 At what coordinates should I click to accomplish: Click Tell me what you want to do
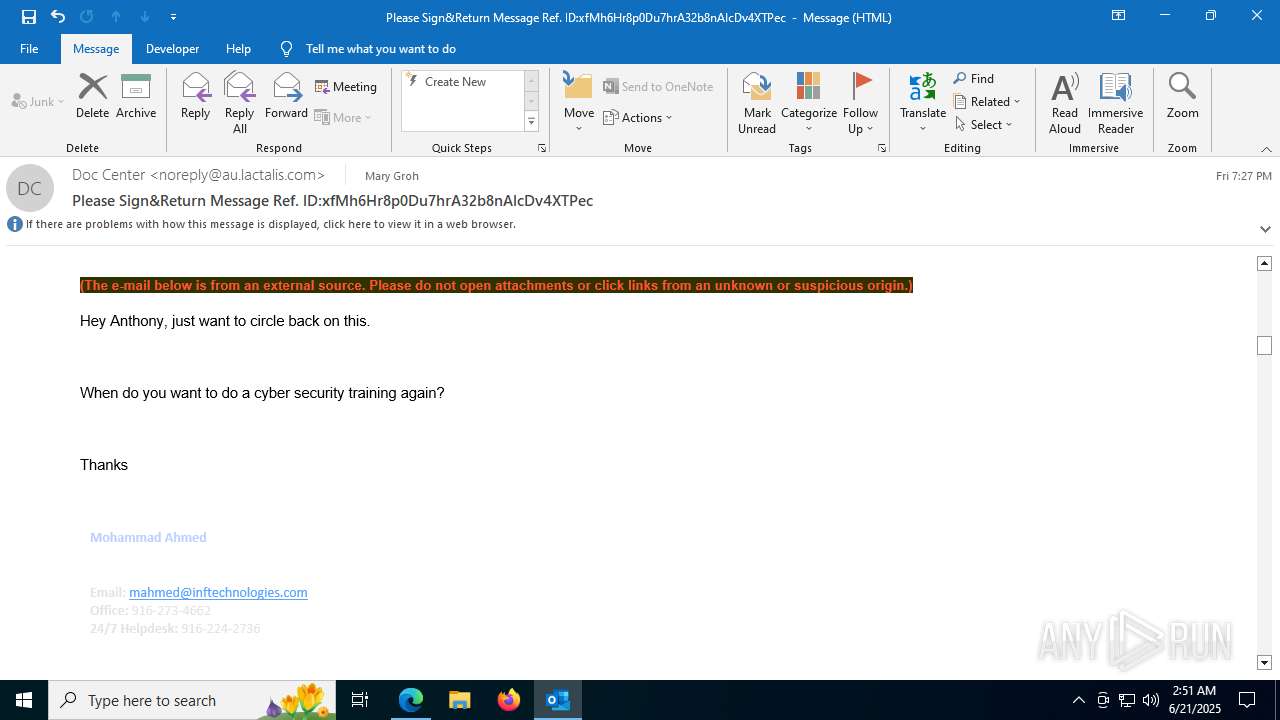click(380, 48)
